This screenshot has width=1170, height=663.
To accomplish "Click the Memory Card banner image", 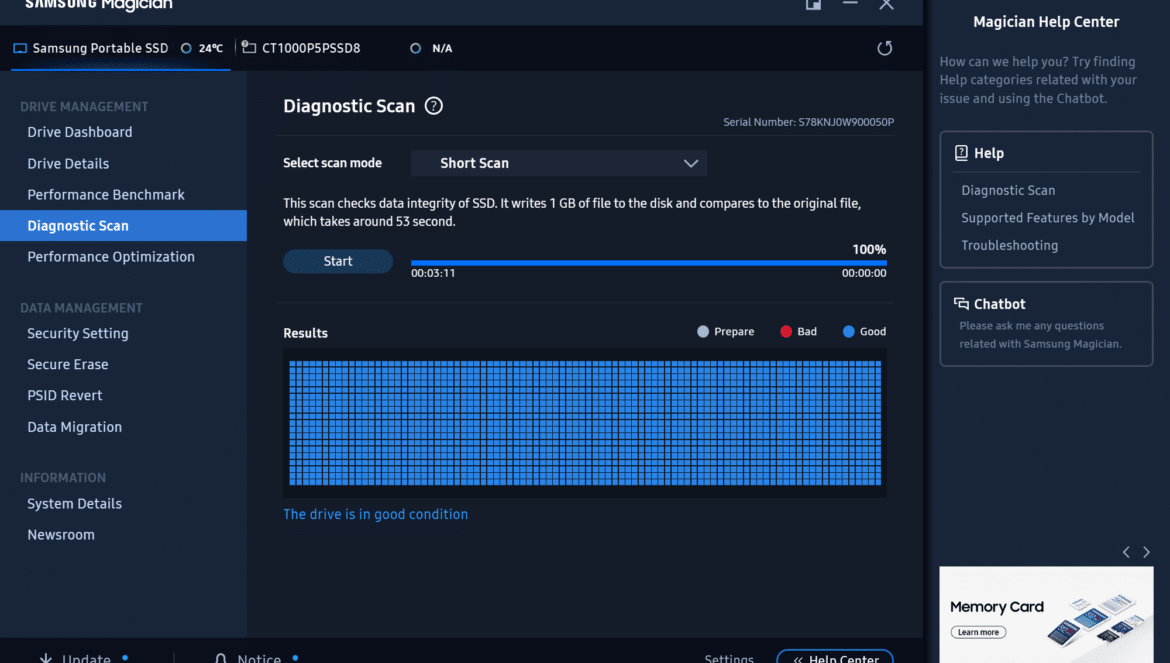I will [x=1046, y=615].
